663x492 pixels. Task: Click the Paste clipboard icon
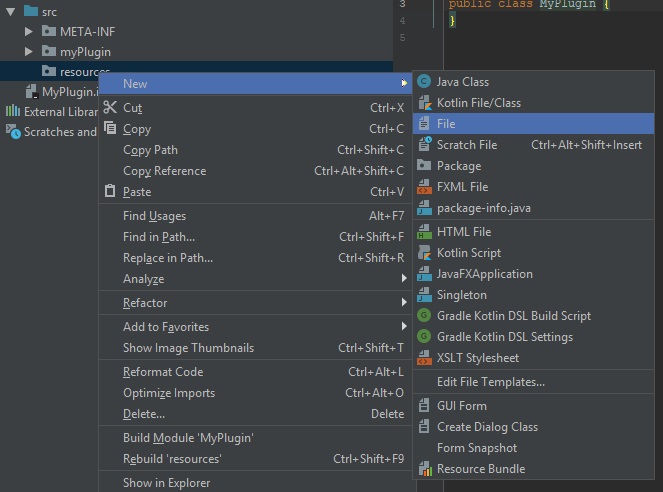point(112,192)
